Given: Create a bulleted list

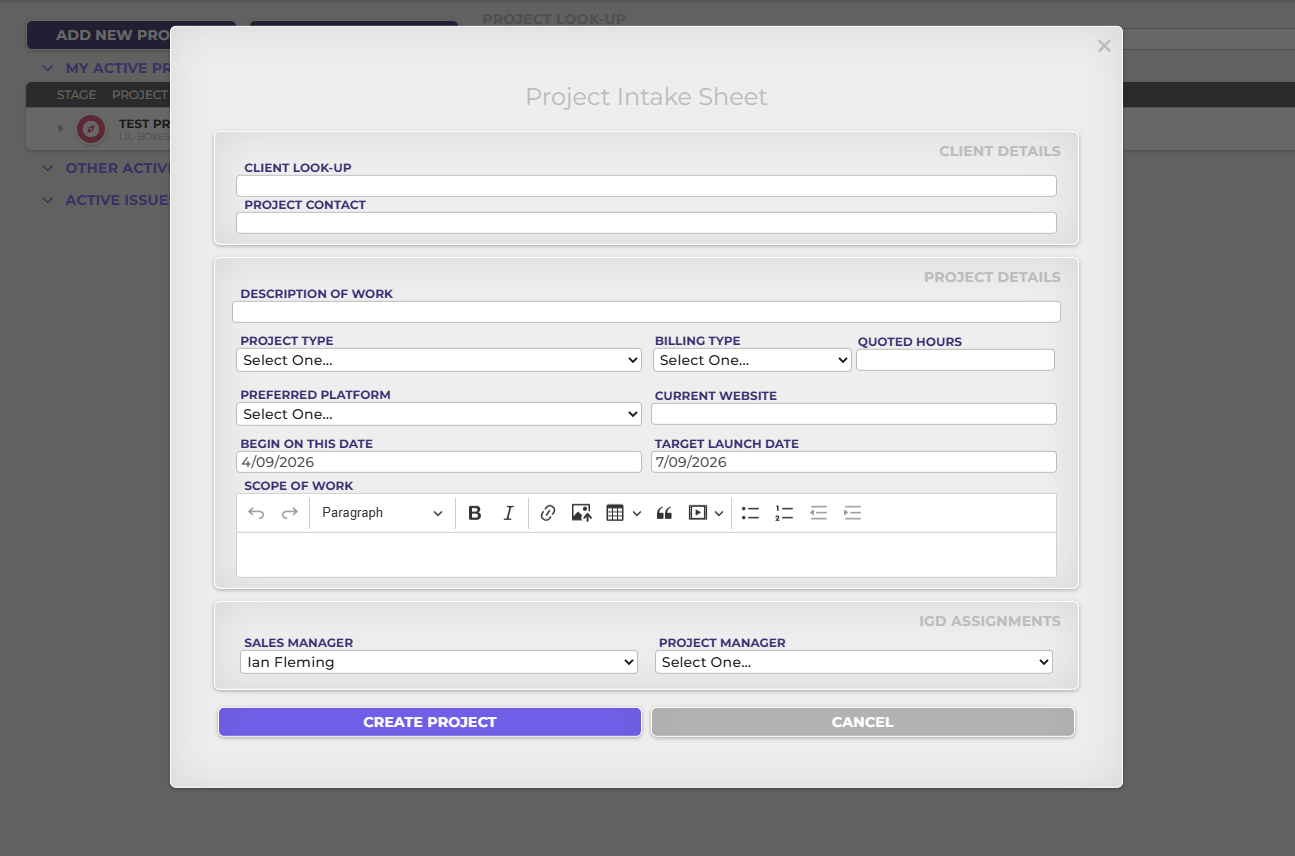Looking at the screenshot, I should 751,513.
